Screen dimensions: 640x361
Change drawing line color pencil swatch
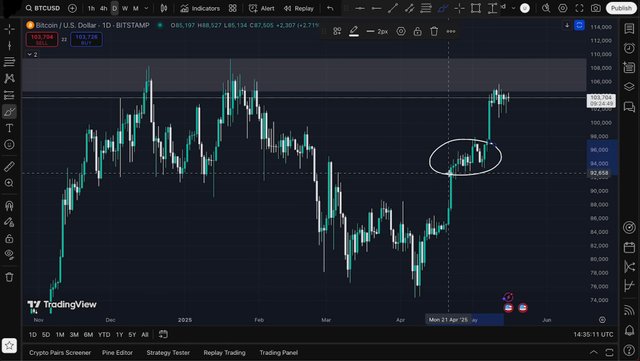click(354, 31)
